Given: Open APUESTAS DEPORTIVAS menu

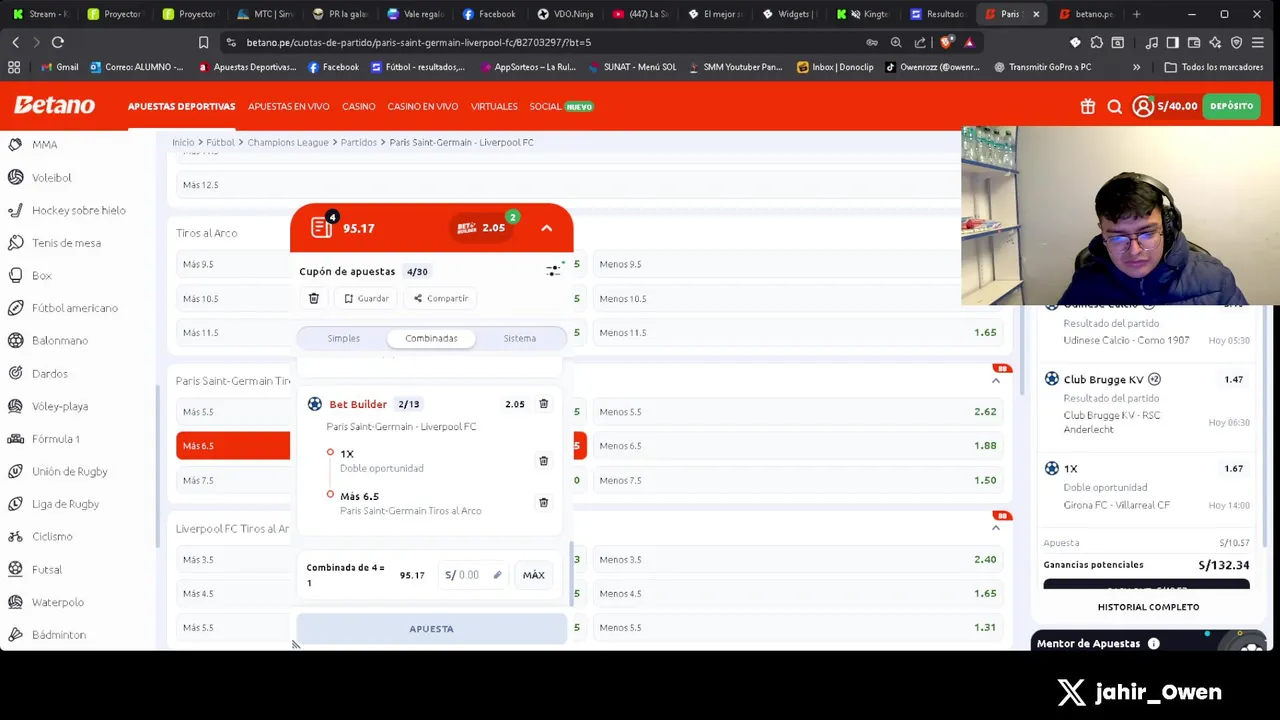Looking at the screenshot, I should point(181,106).
